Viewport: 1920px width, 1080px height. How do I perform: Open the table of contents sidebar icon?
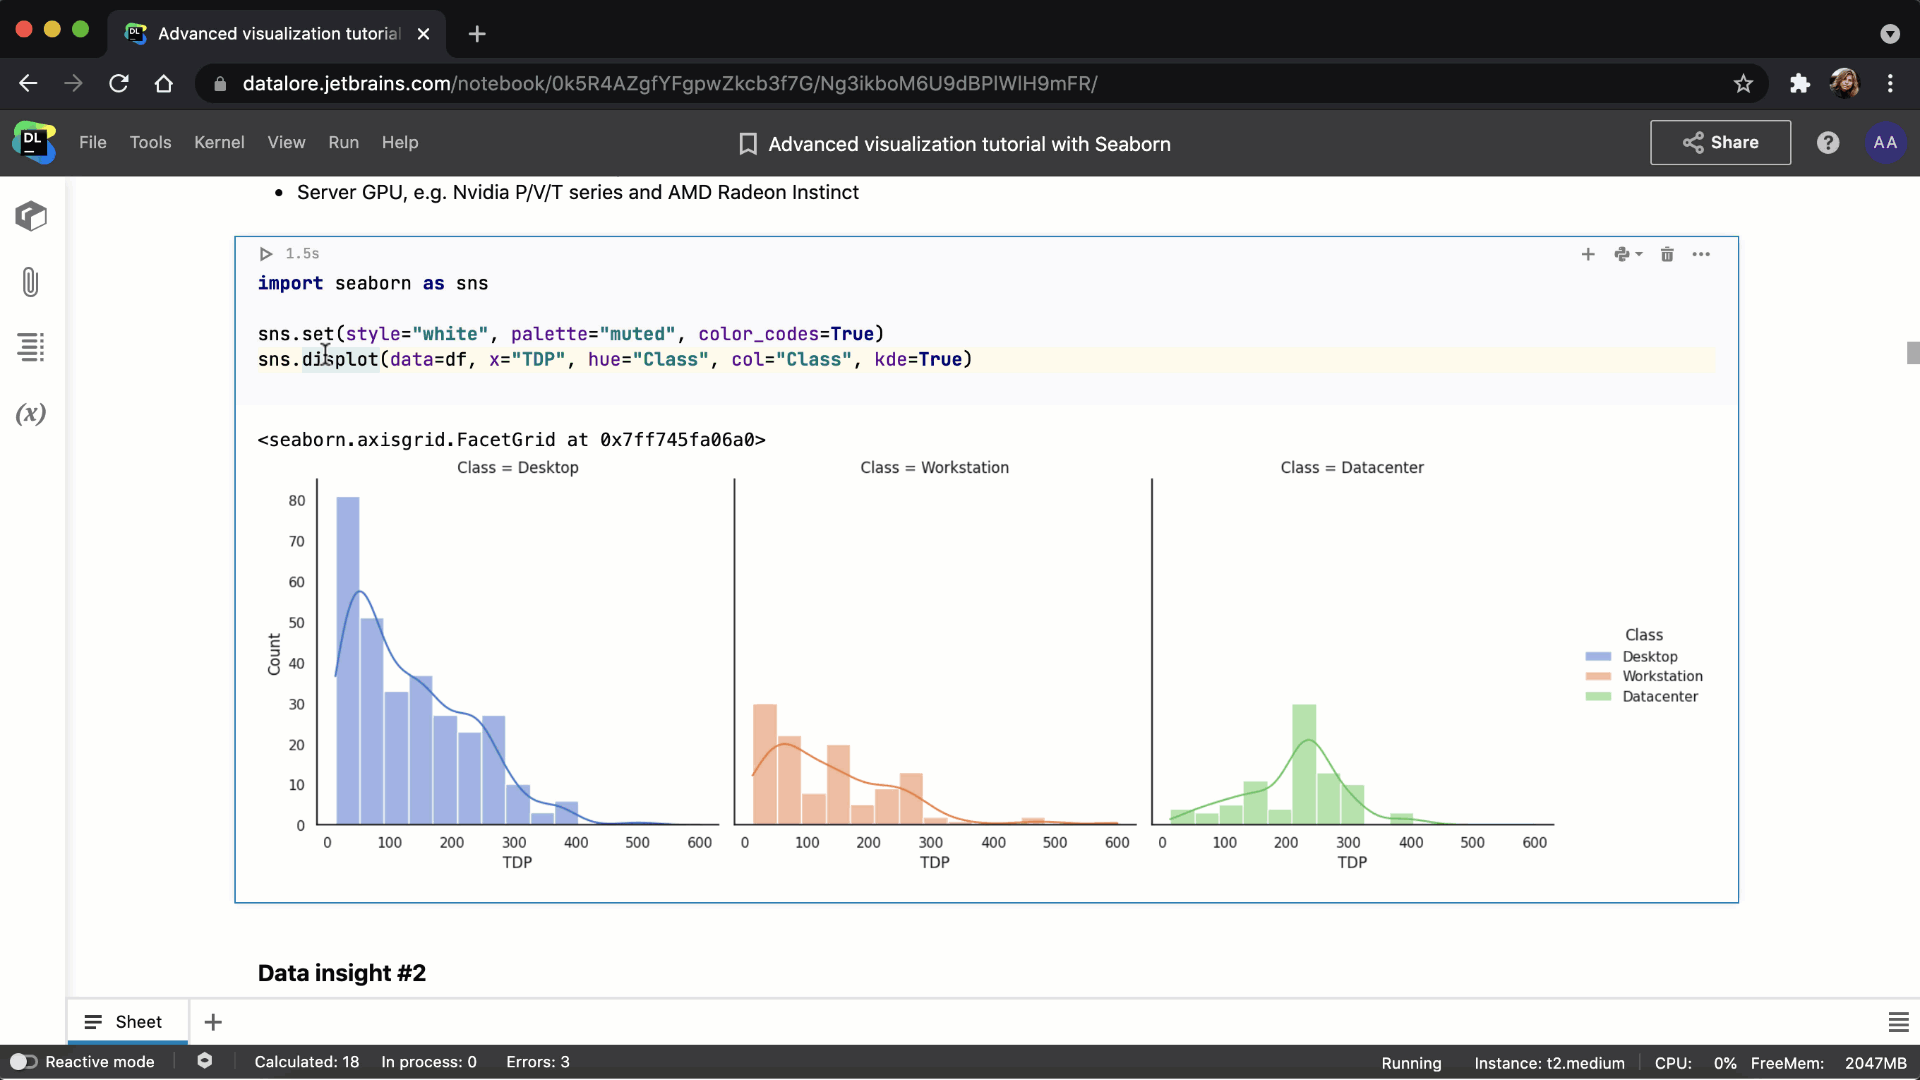31,347
